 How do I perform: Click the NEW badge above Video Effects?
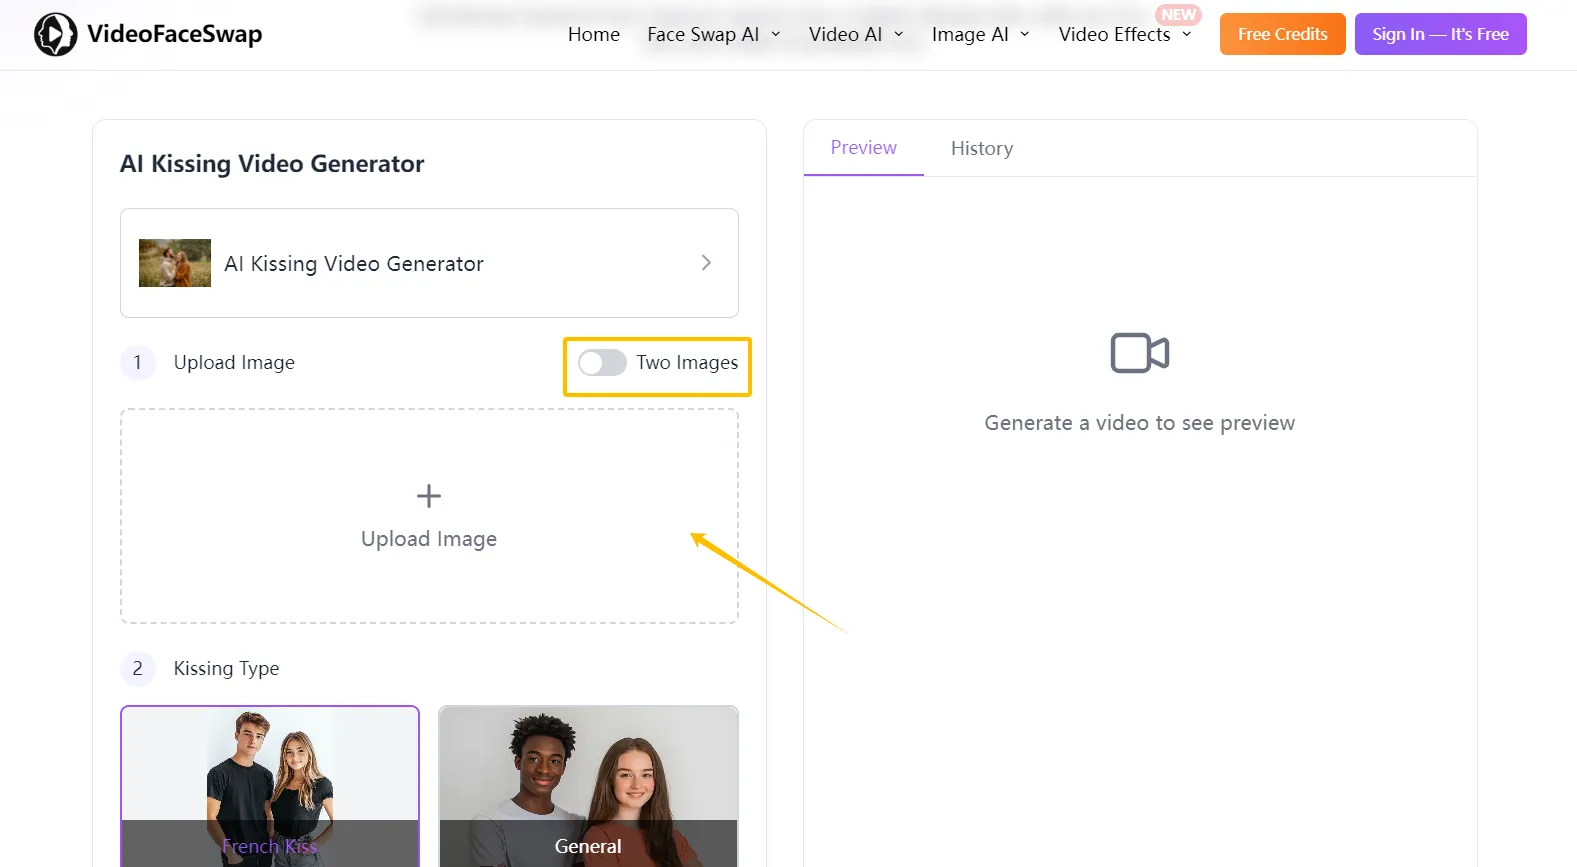coord(1179,15)
